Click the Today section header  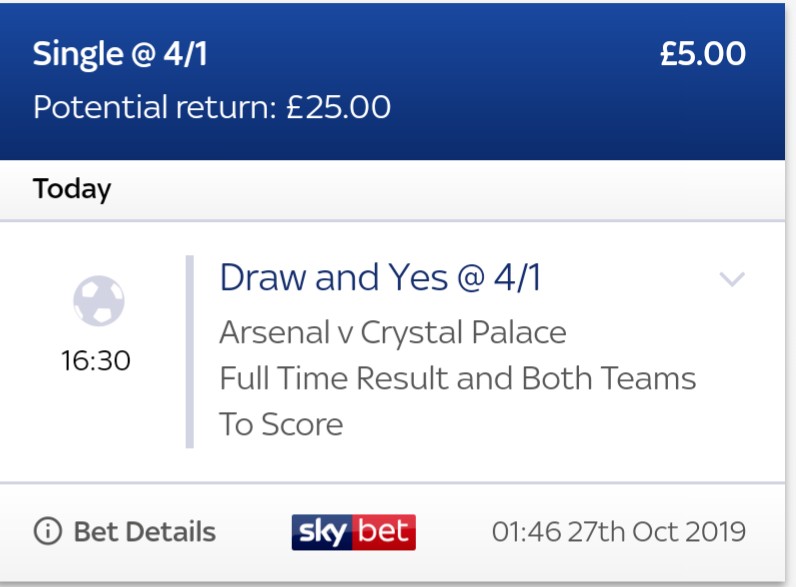tap(72, 189)
